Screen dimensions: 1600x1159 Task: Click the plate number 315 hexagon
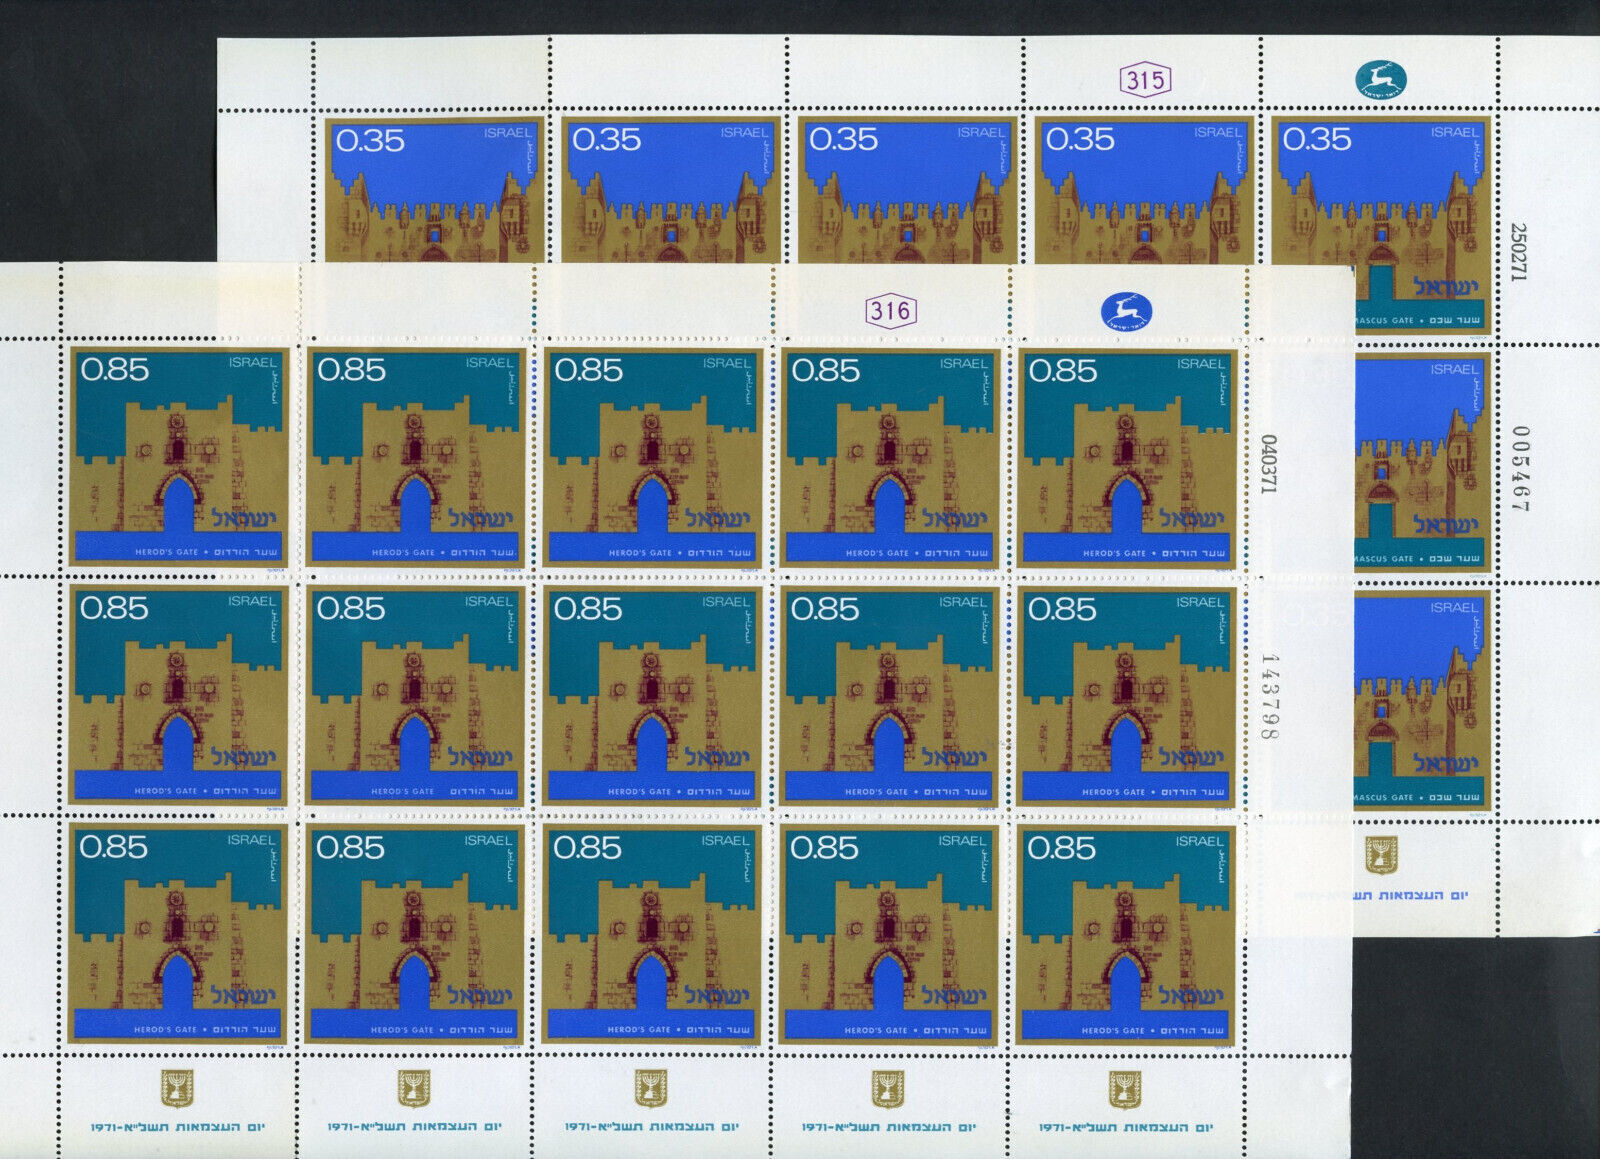pyautogui.click(x=1146, y=80)
